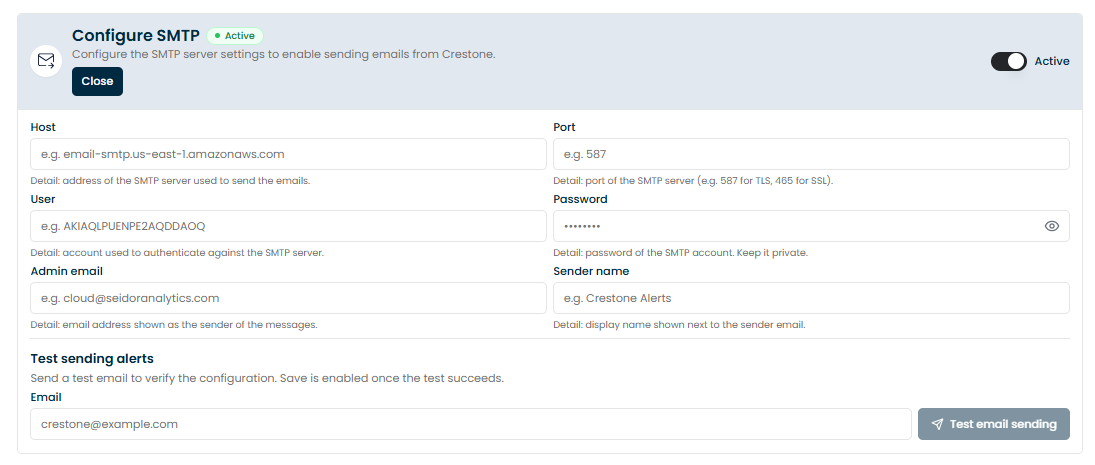Click the Admin email detail text
Screen dimensions: 1095x465
click(x=174, y=325)
